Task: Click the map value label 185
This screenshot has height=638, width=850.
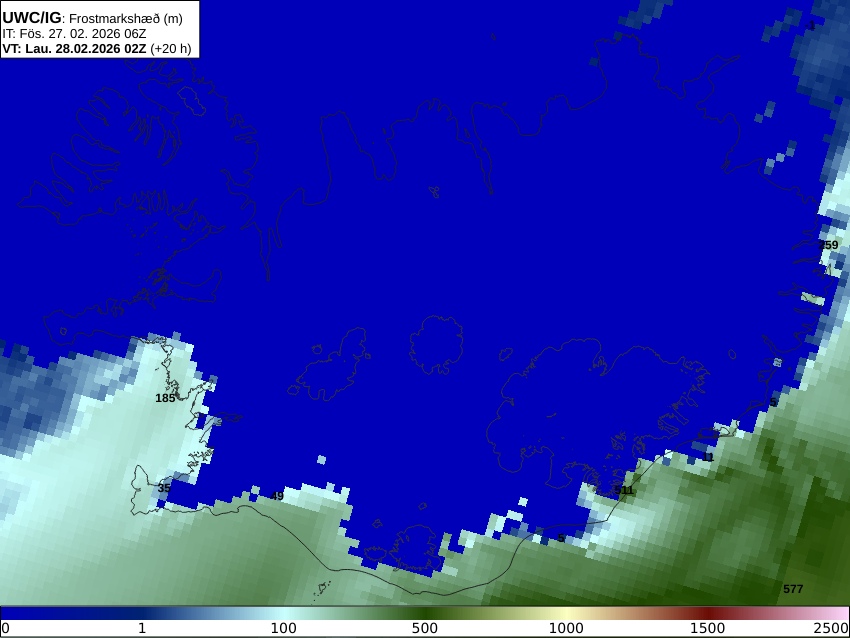Action: click(165, 398)
